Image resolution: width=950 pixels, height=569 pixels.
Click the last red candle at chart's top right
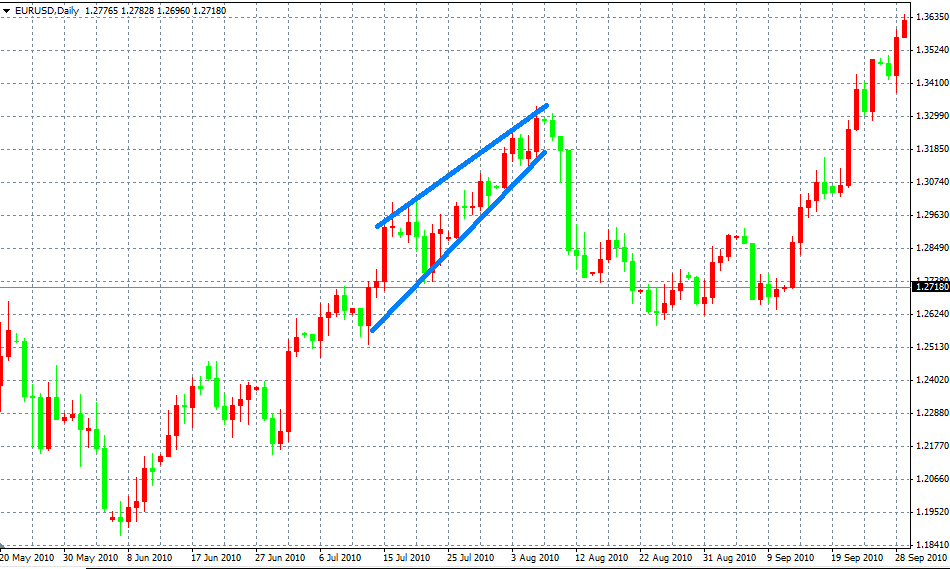(x=905, y=26)
